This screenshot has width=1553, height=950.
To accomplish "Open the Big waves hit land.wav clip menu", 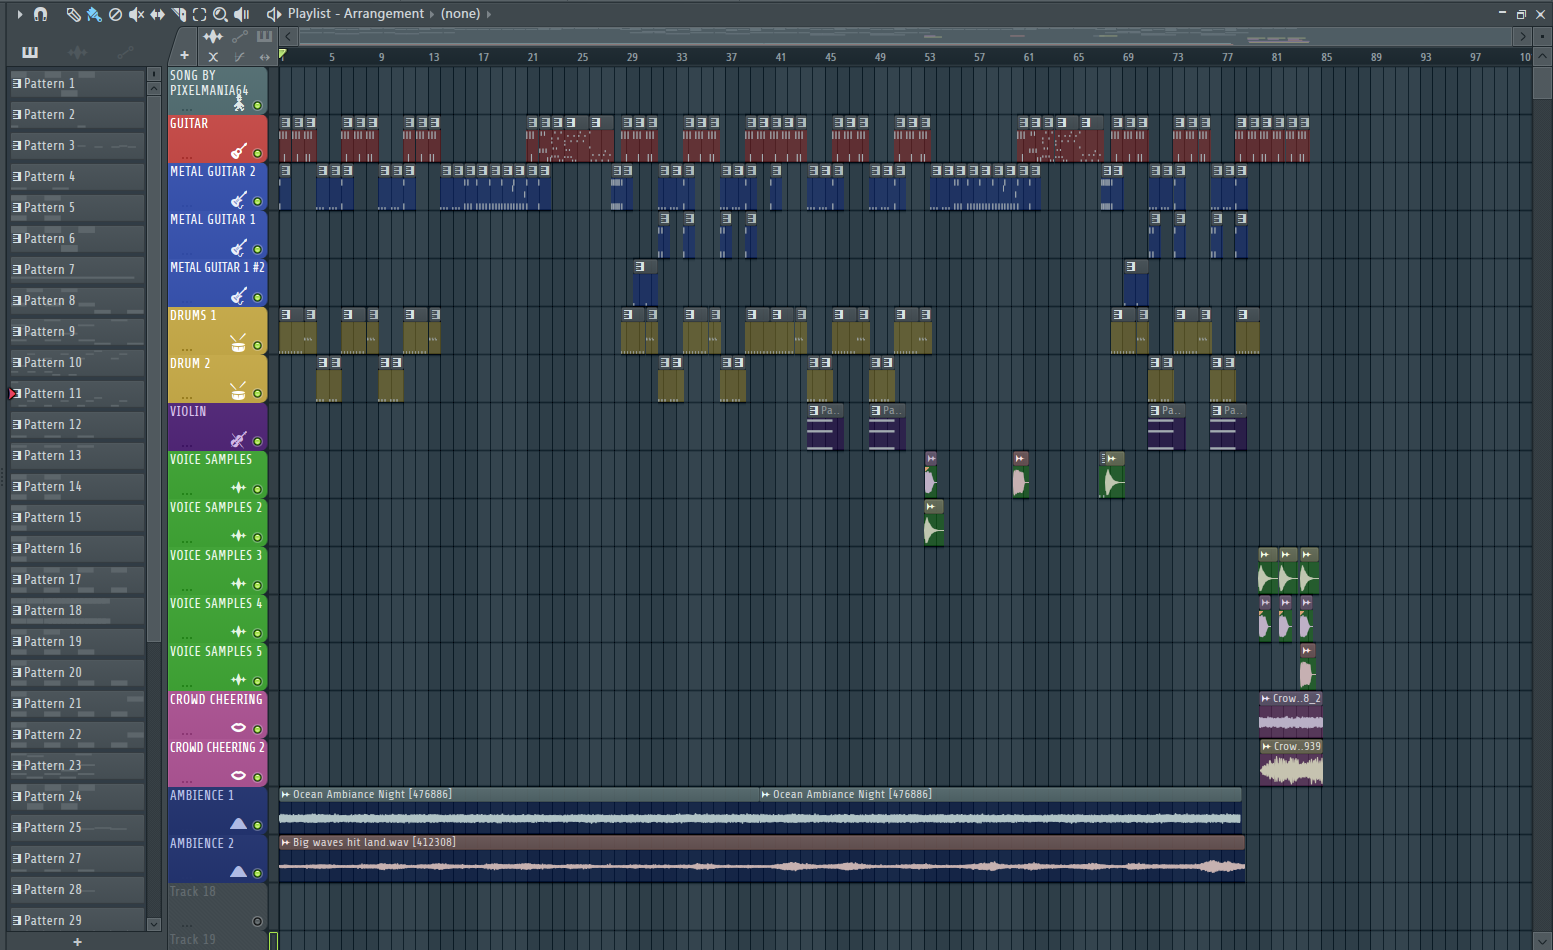I will (285, 843).
